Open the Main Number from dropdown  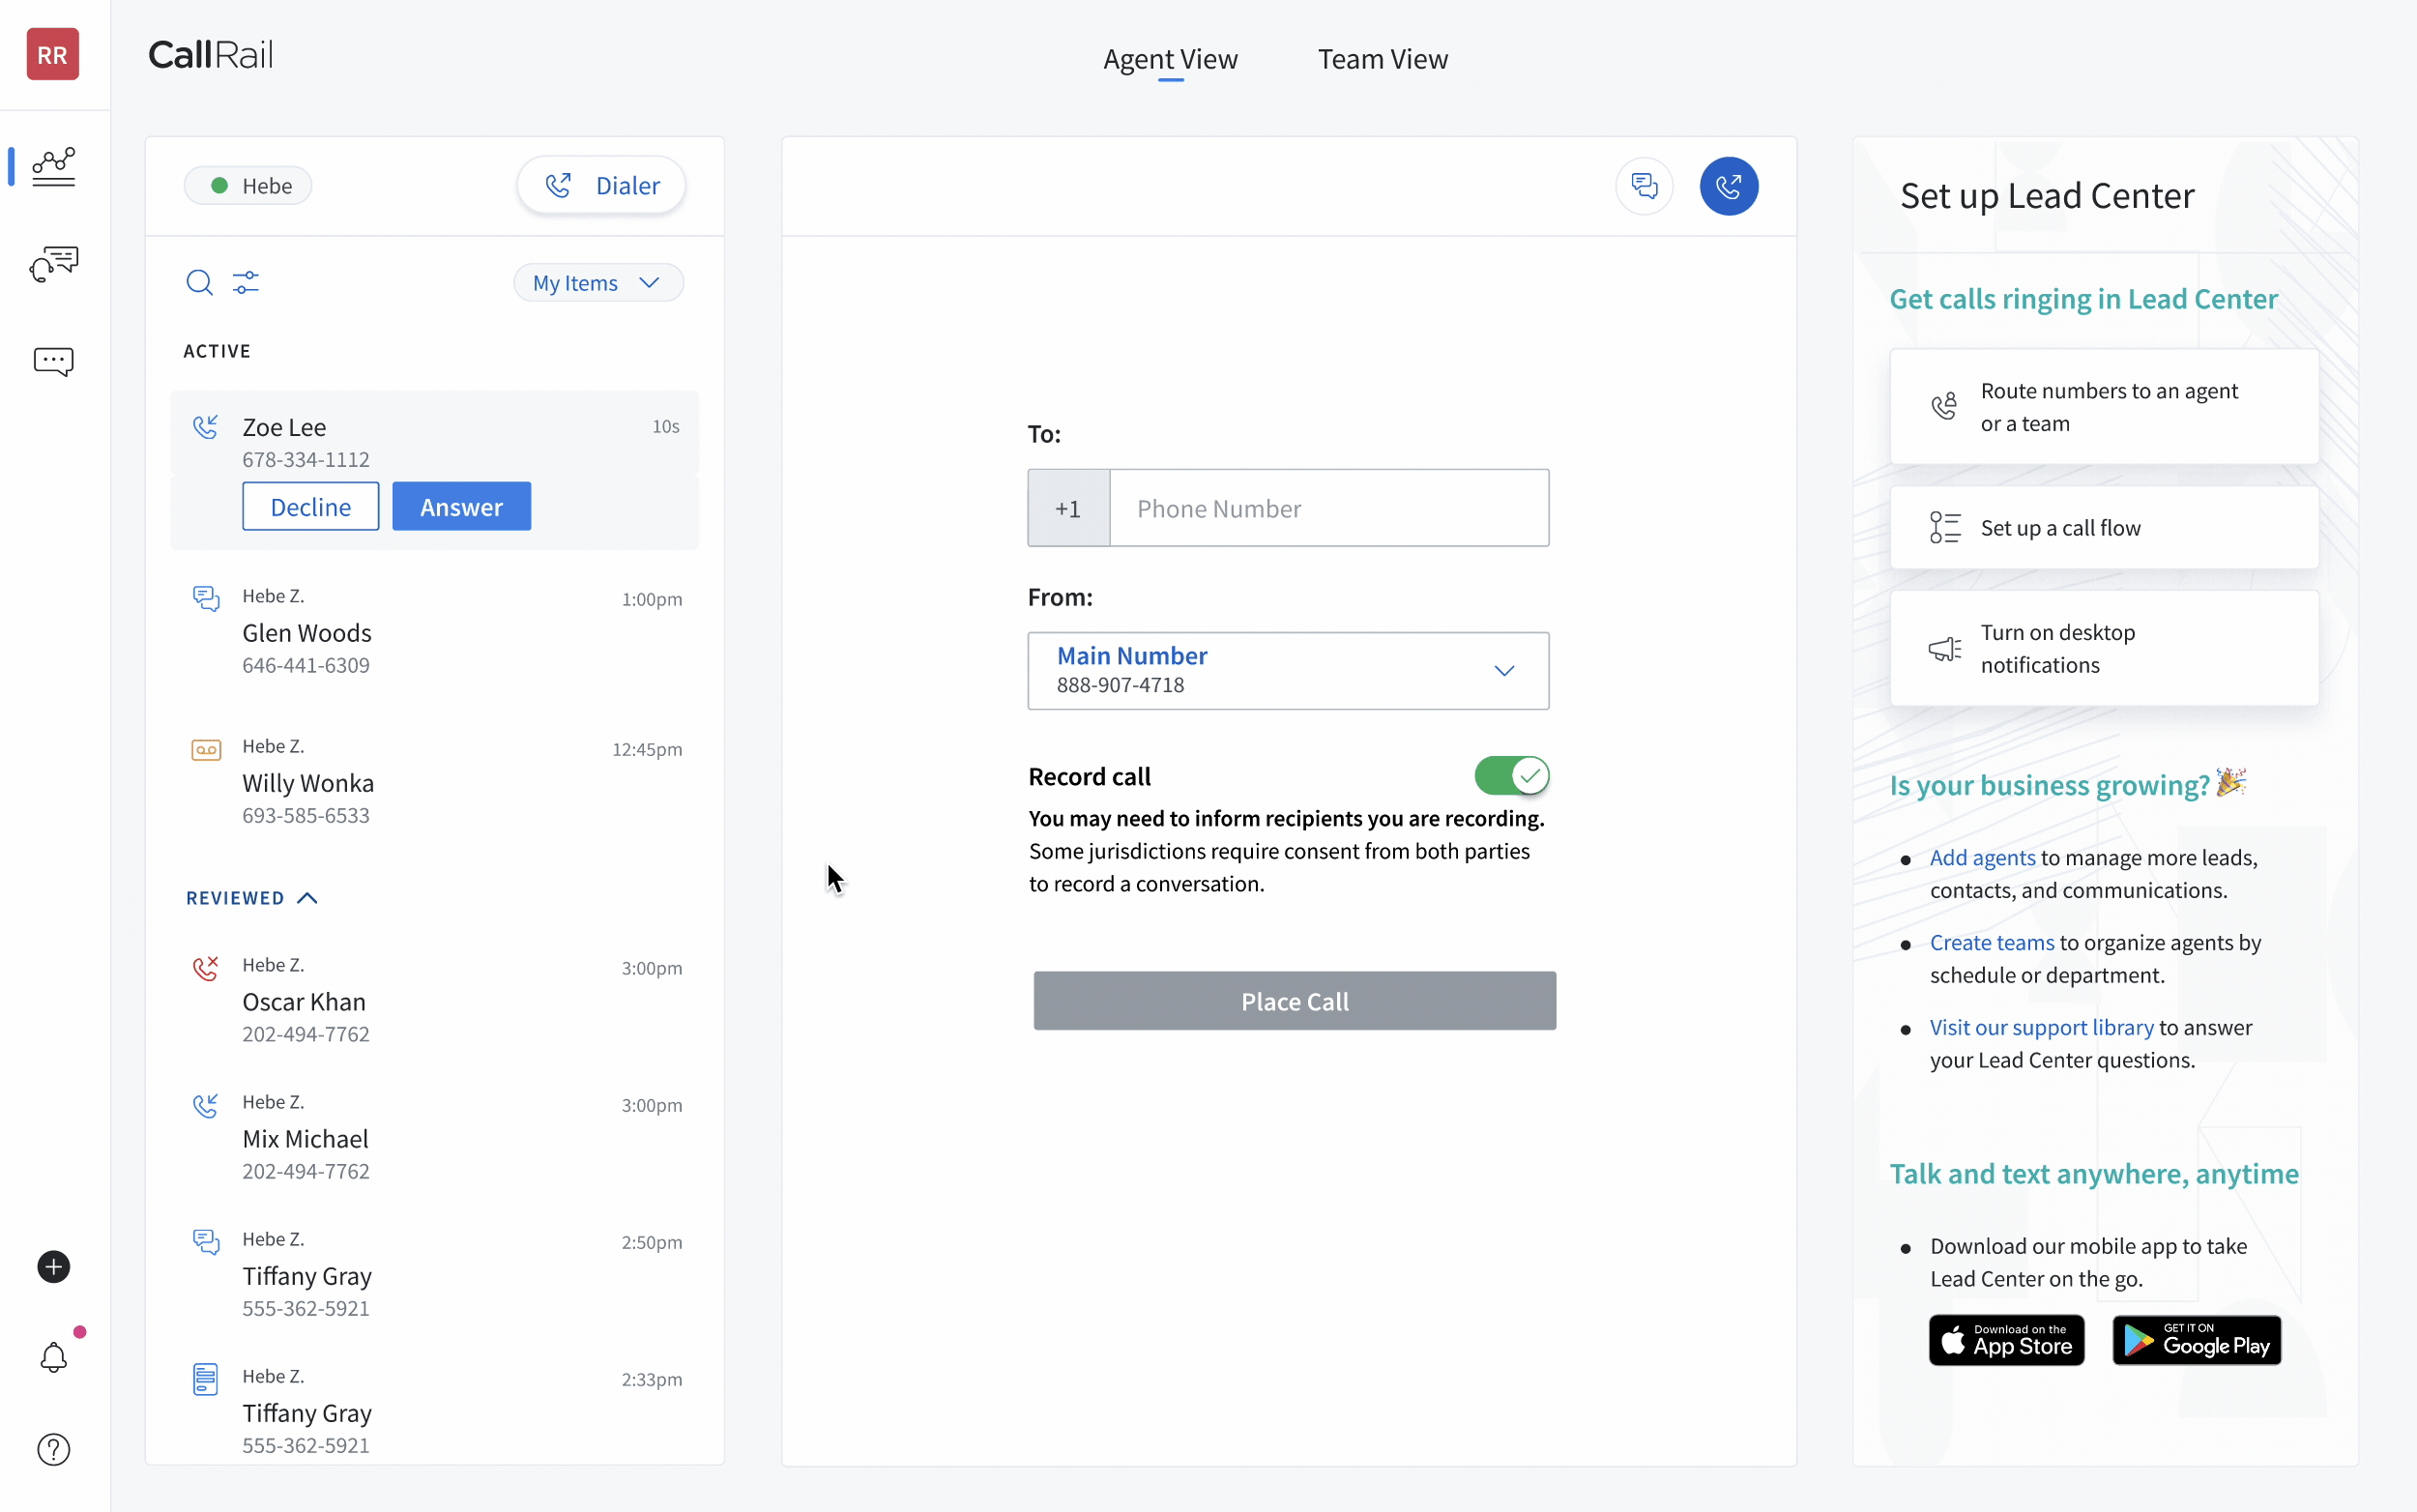pos(1287,671)
